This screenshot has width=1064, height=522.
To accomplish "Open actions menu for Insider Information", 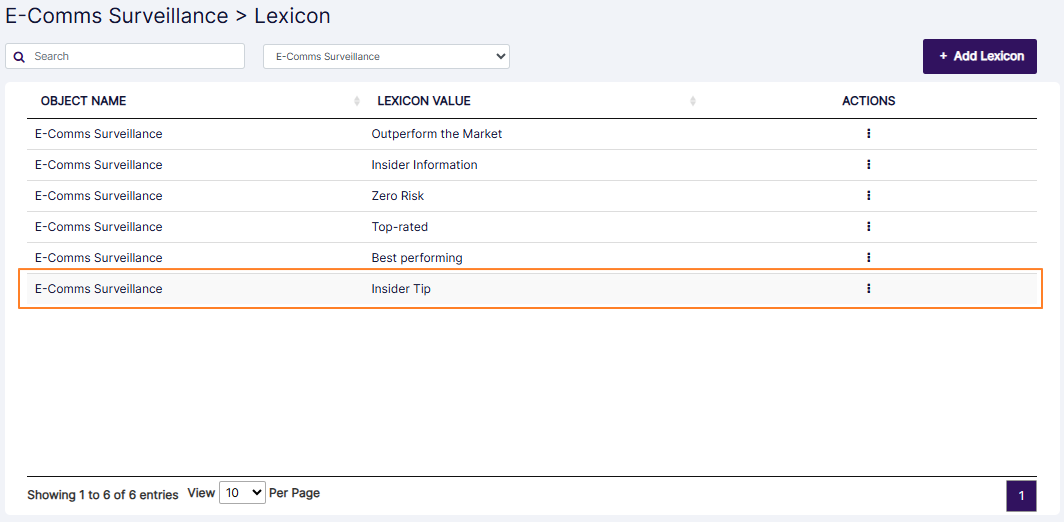I will [x=869, y=164].
